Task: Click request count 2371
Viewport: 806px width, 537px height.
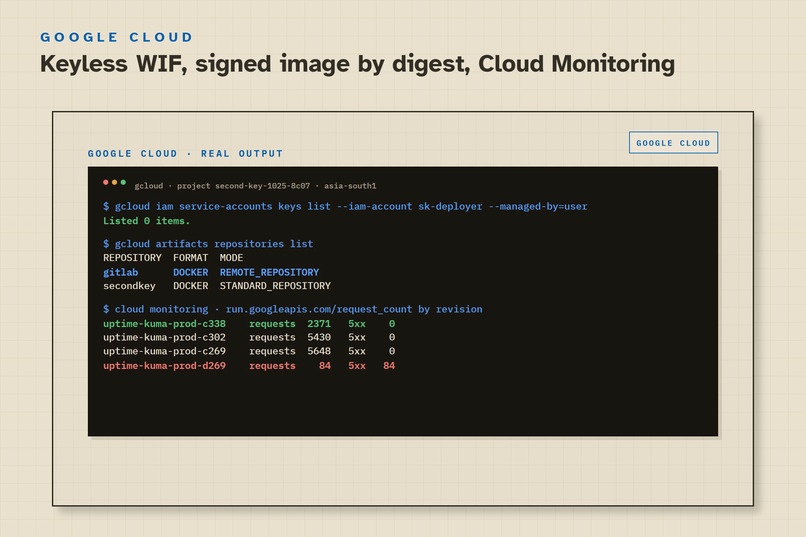Action: (x=319, y=324)
